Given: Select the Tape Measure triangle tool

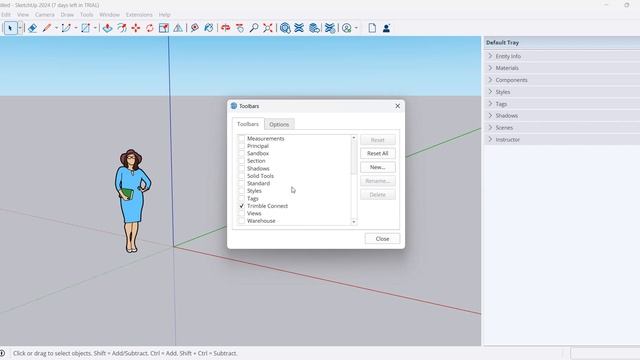Looking at the screenshot, I should tap(178, 28).
